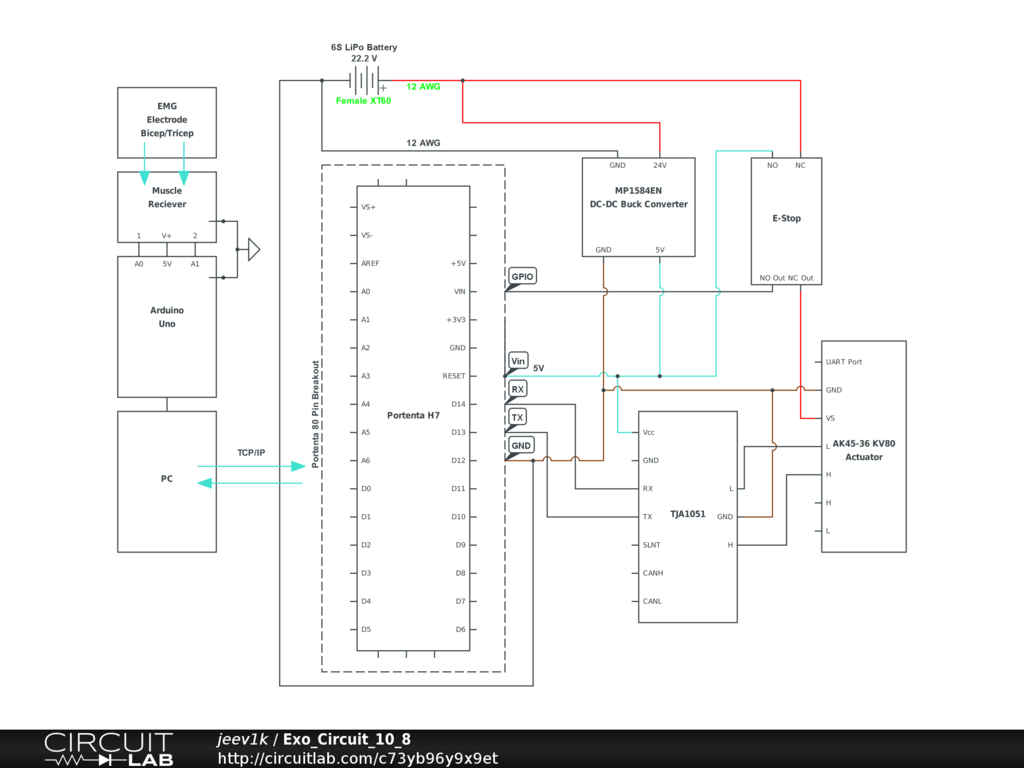1024x768 pixels.
Task: Click the ground symbol beside Muscle Receiver
Action: pos(252,249)
